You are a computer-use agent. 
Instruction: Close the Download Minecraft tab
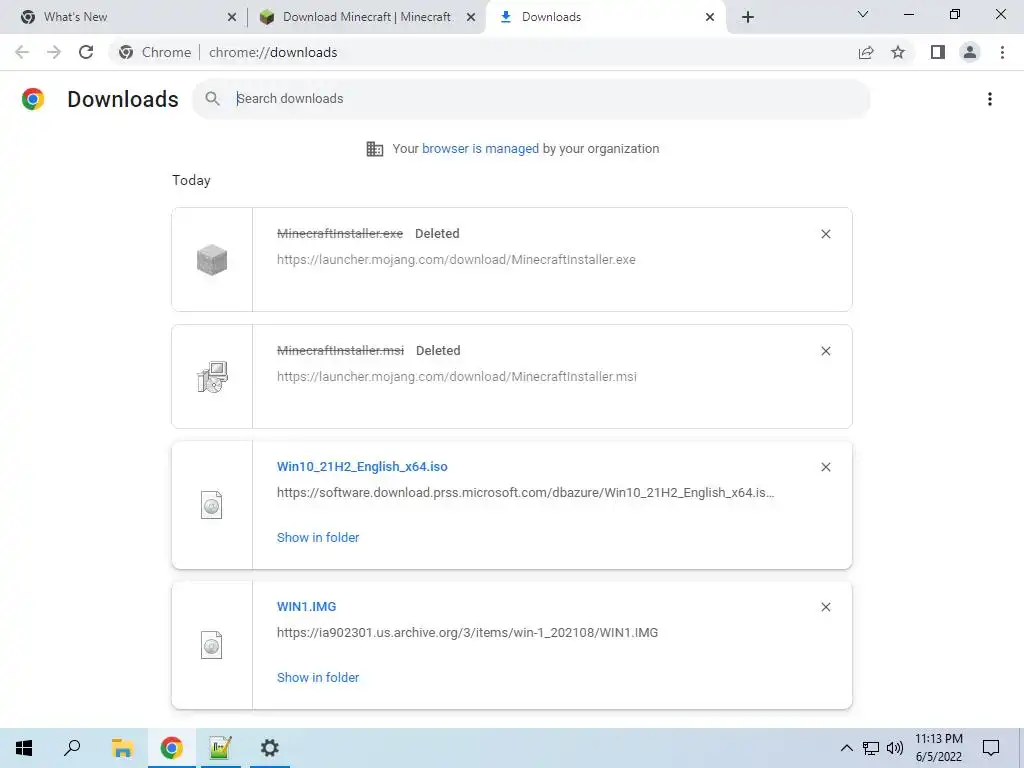coord(471,17)
